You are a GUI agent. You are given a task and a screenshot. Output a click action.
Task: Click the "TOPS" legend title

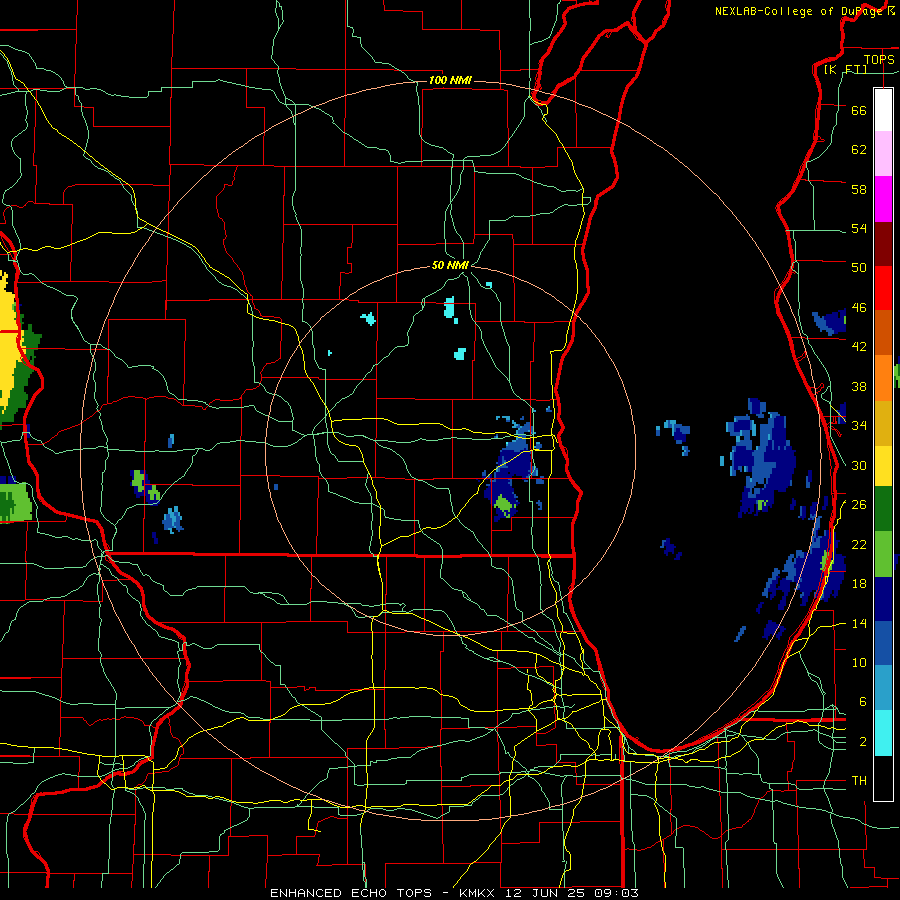point(879,59)
